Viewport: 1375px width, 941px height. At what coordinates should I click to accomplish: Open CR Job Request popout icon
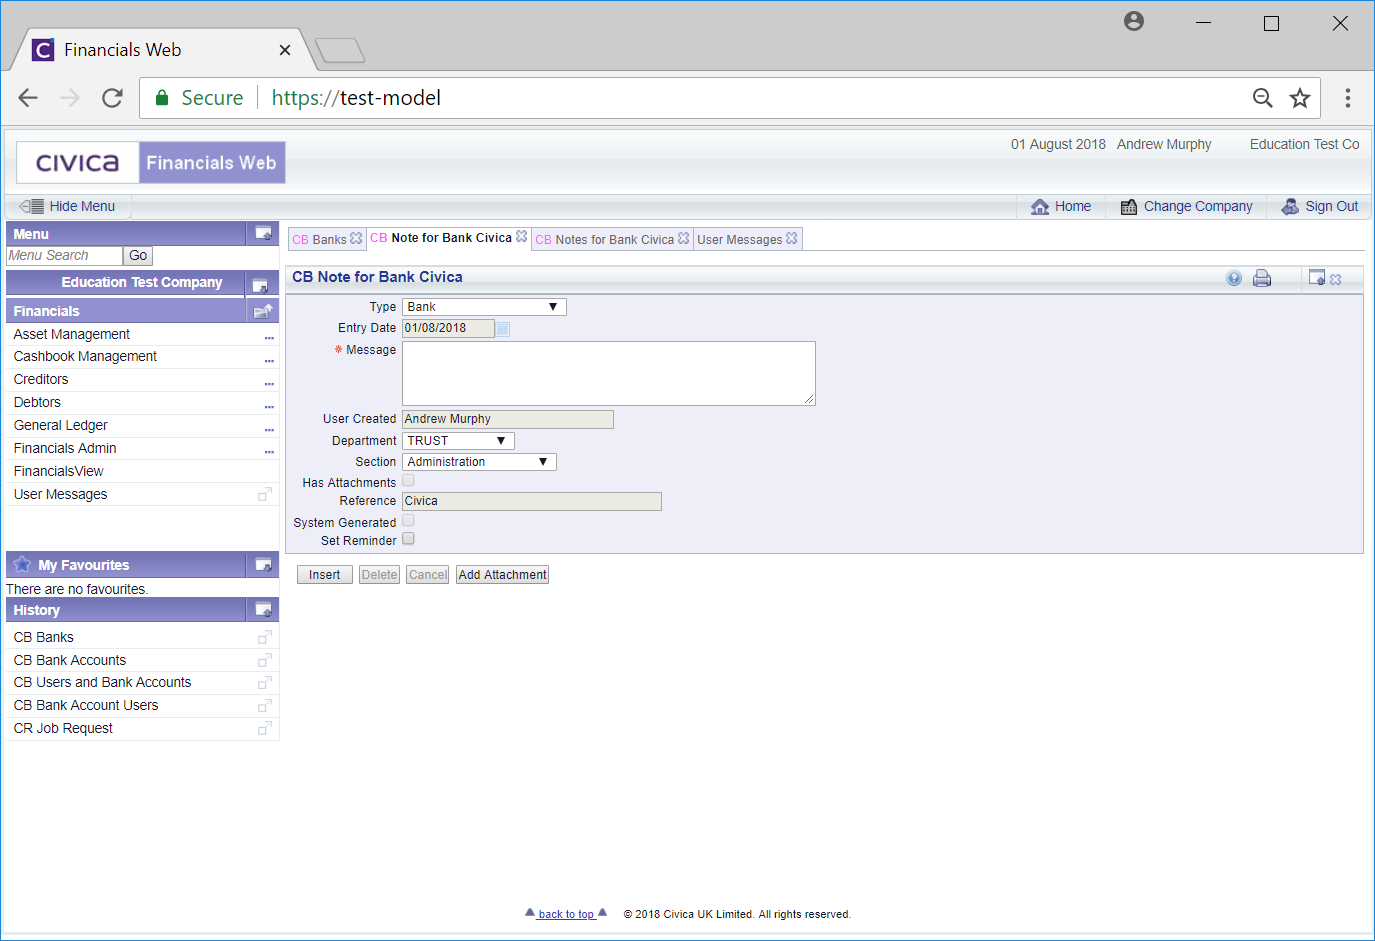pyautogui.click(x=265, y=729)
